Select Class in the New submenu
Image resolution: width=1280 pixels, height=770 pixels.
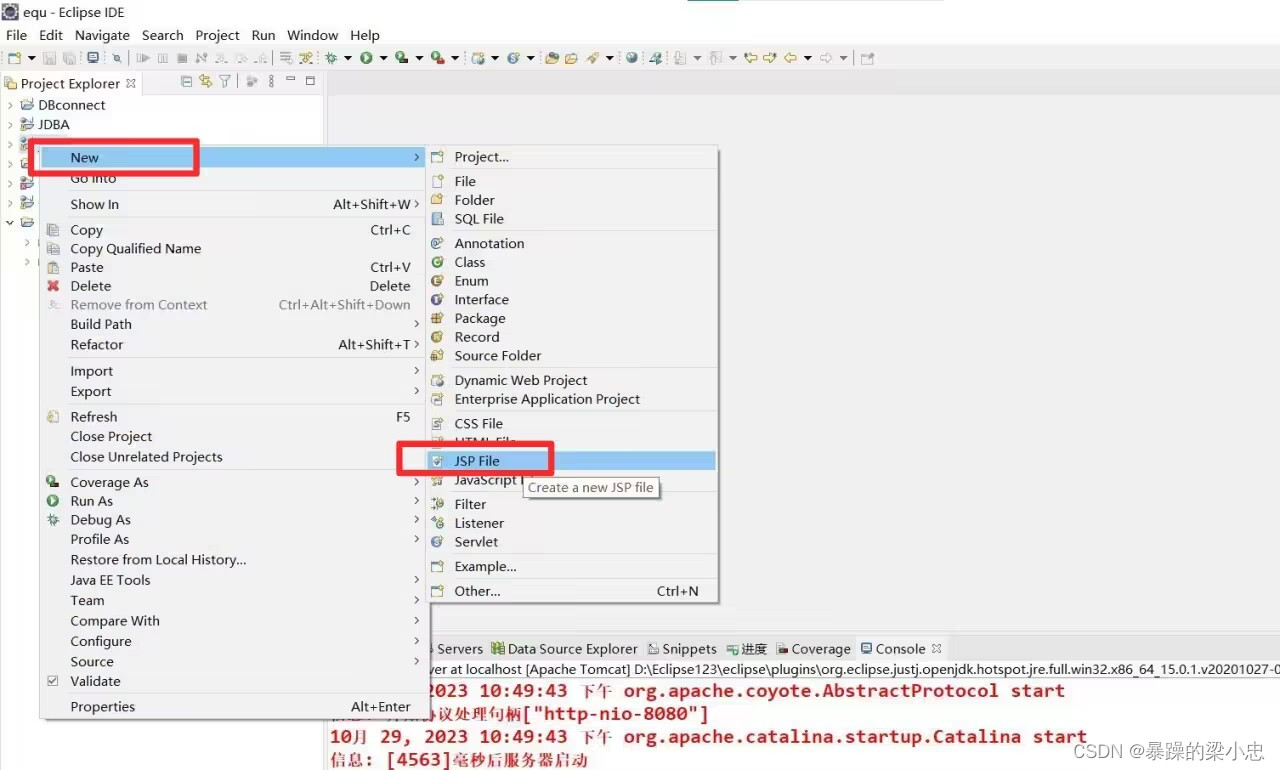click(572, 262)
